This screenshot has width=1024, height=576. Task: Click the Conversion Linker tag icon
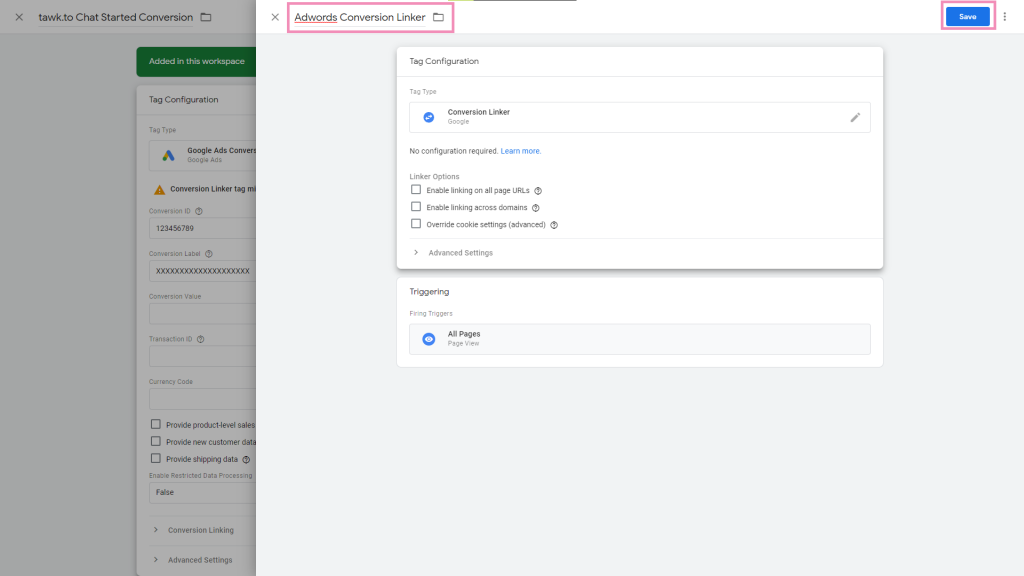pos(428,117)
